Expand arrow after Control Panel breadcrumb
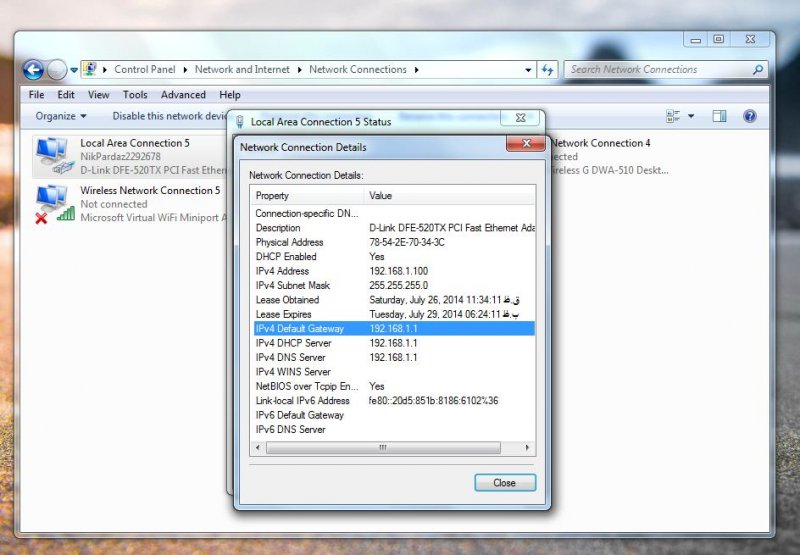 coord(185,70)
